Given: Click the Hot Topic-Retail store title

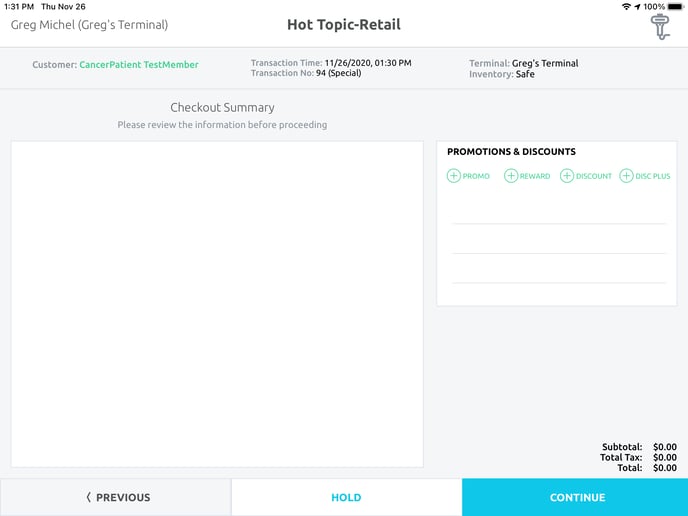Looking at the screenshot, I should pyautogui.click(x=343, y=25).
